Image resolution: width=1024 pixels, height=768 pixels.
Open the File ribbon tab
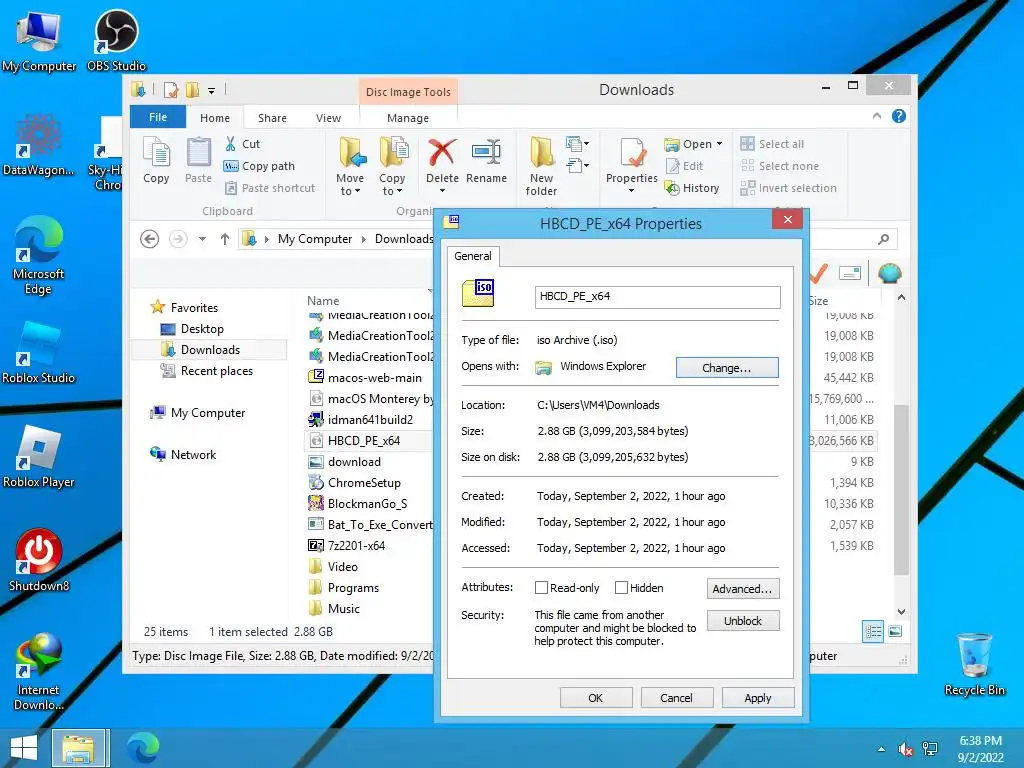(158, 117)
